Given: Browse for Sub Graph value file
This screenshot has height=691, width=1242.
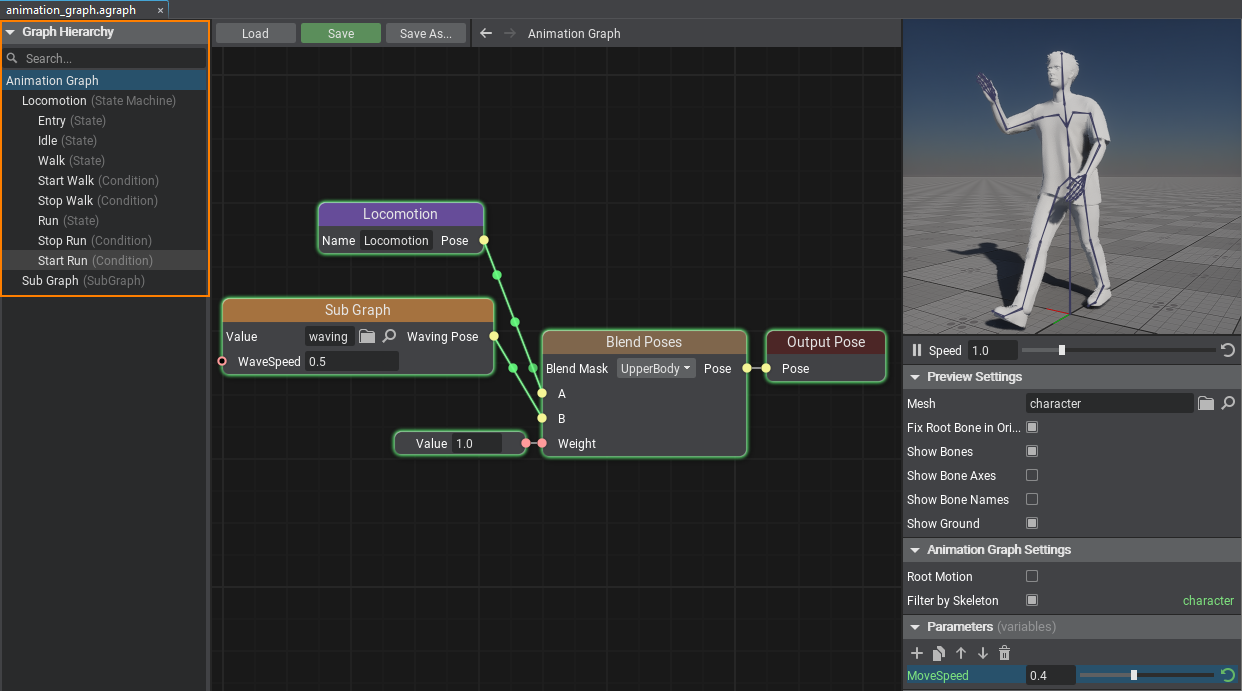Looking at the screenshot, I should click(x=367, y=337).
